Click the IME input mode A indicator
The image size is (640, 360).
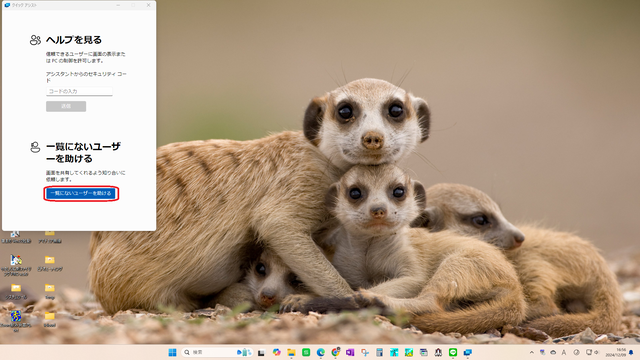click(564, 352)
